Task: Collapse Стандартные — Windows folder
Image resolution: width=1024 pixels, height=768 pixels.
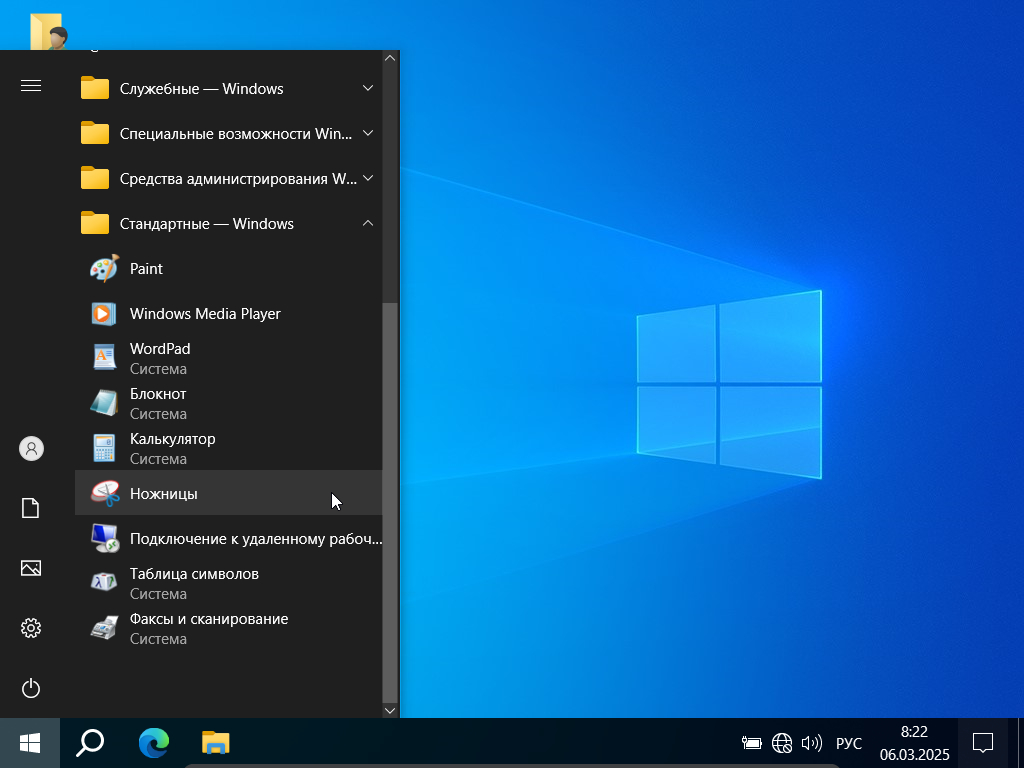Action: tap(206, 224)
